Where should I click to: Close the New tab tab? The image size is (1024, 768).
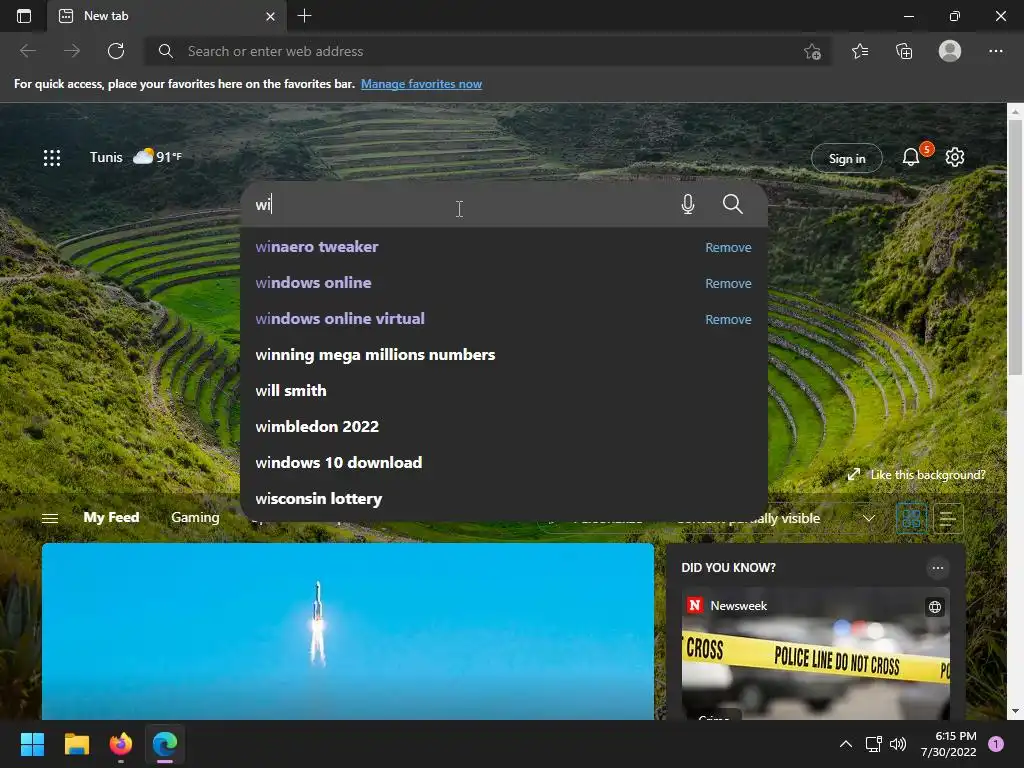(270, 16)
